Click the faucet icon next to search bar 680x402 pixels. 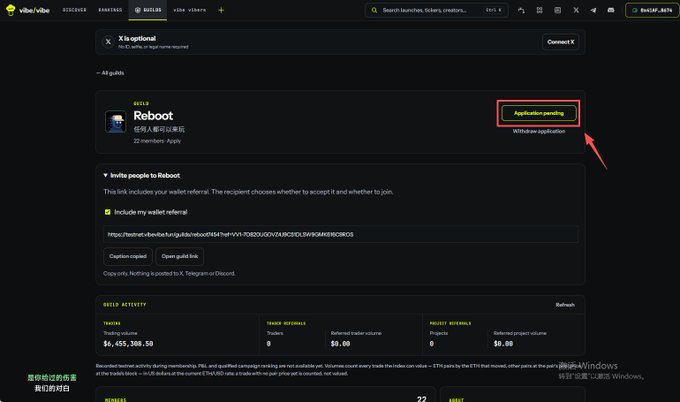click(521, 10)
